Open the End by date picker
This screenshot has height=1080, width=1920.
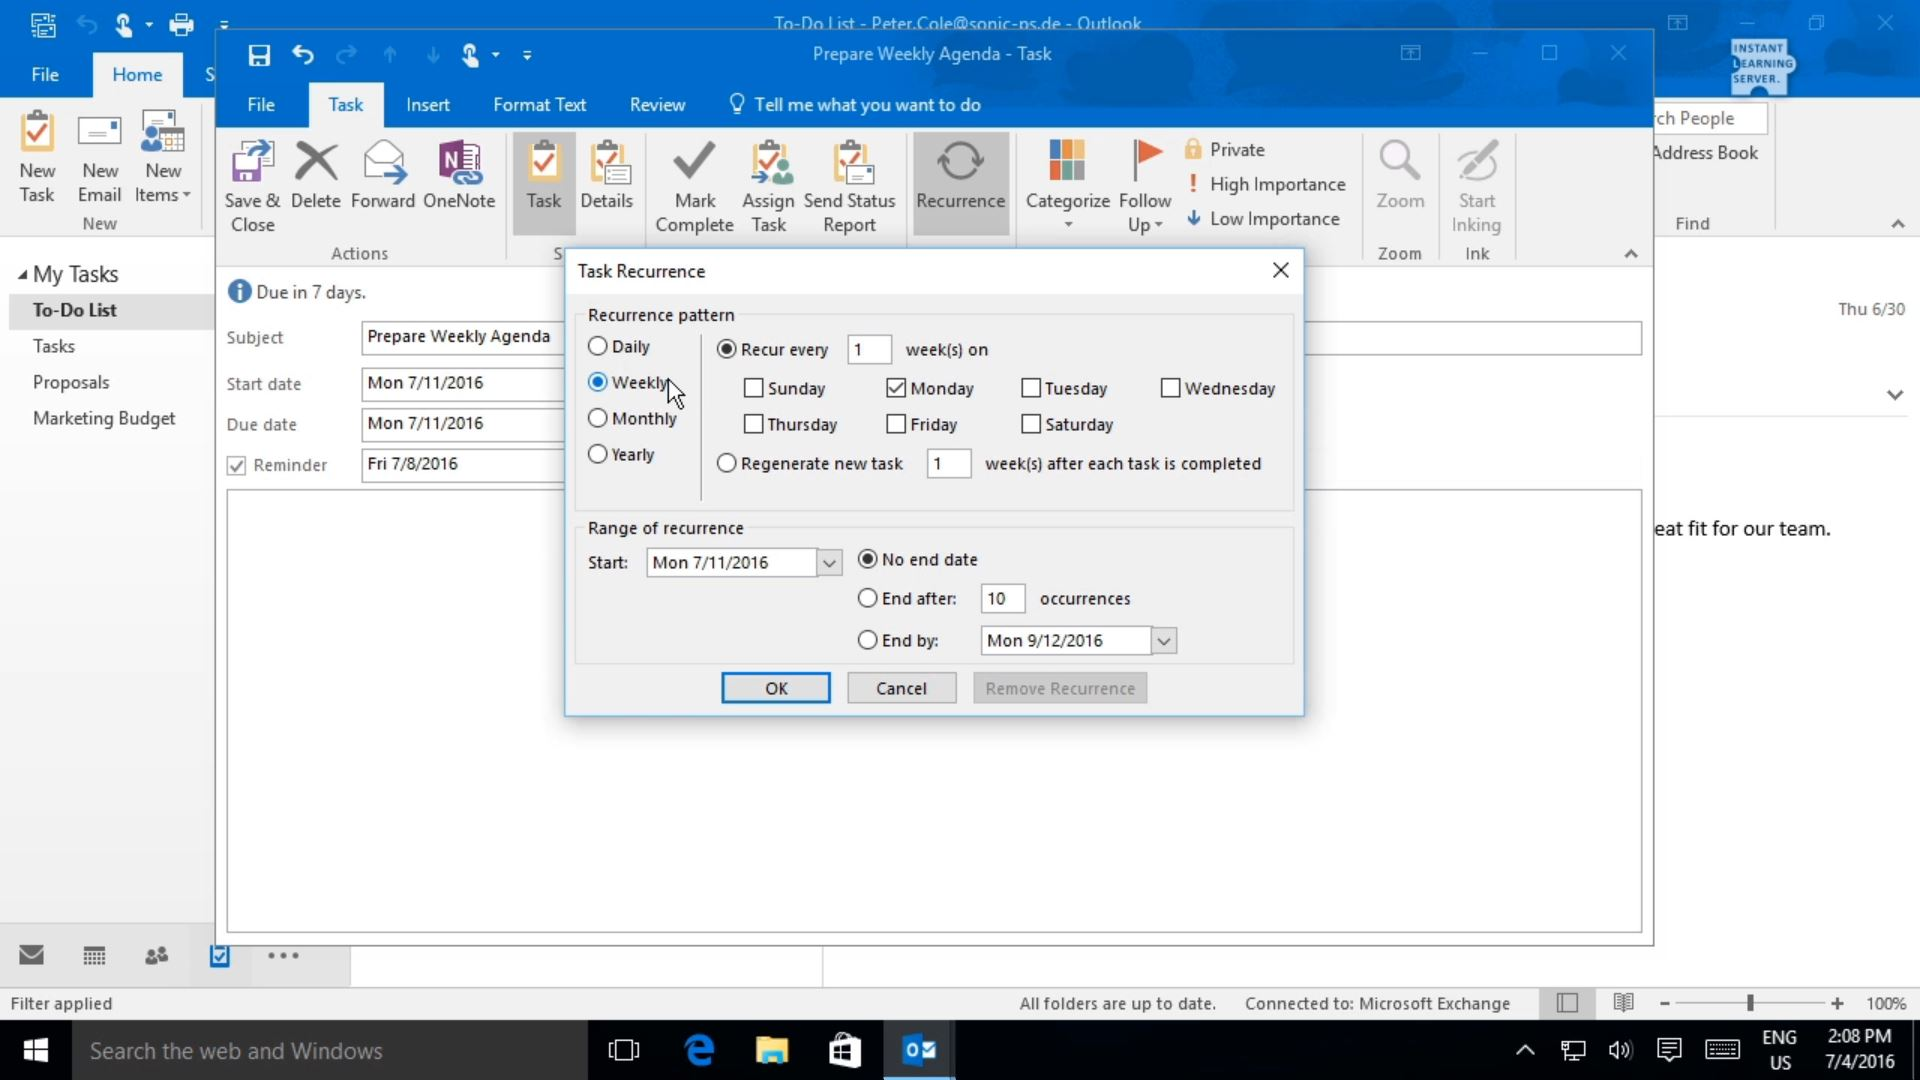(x=1163, y=640)
